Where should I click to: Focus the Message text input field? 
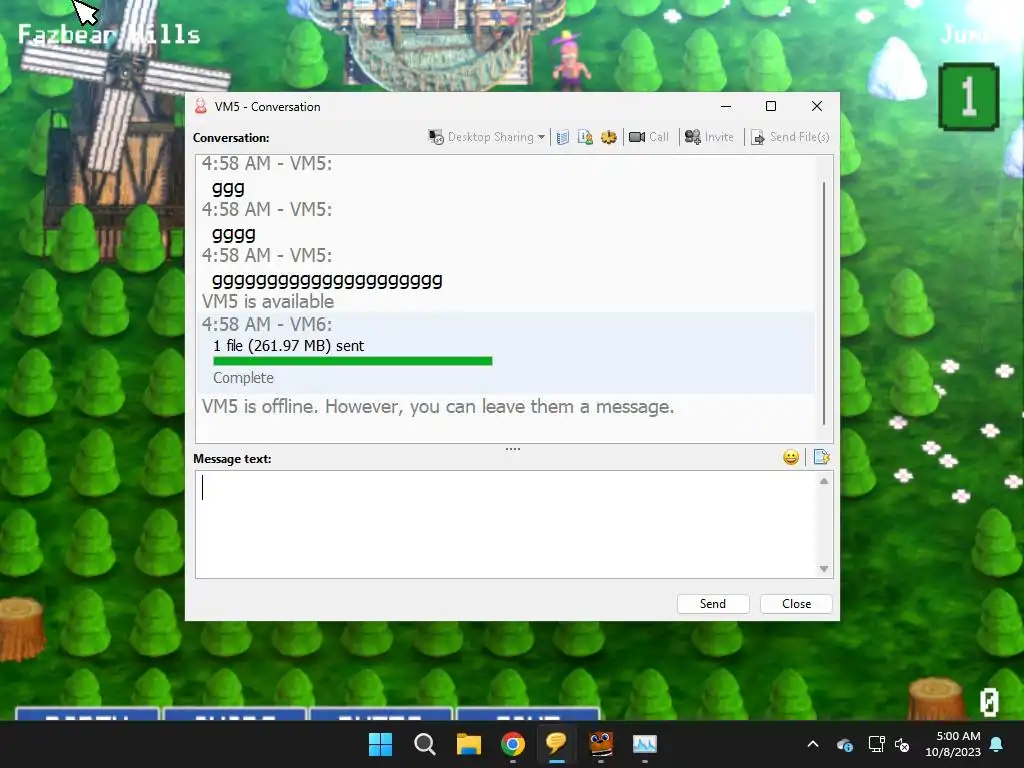[507, 524]
